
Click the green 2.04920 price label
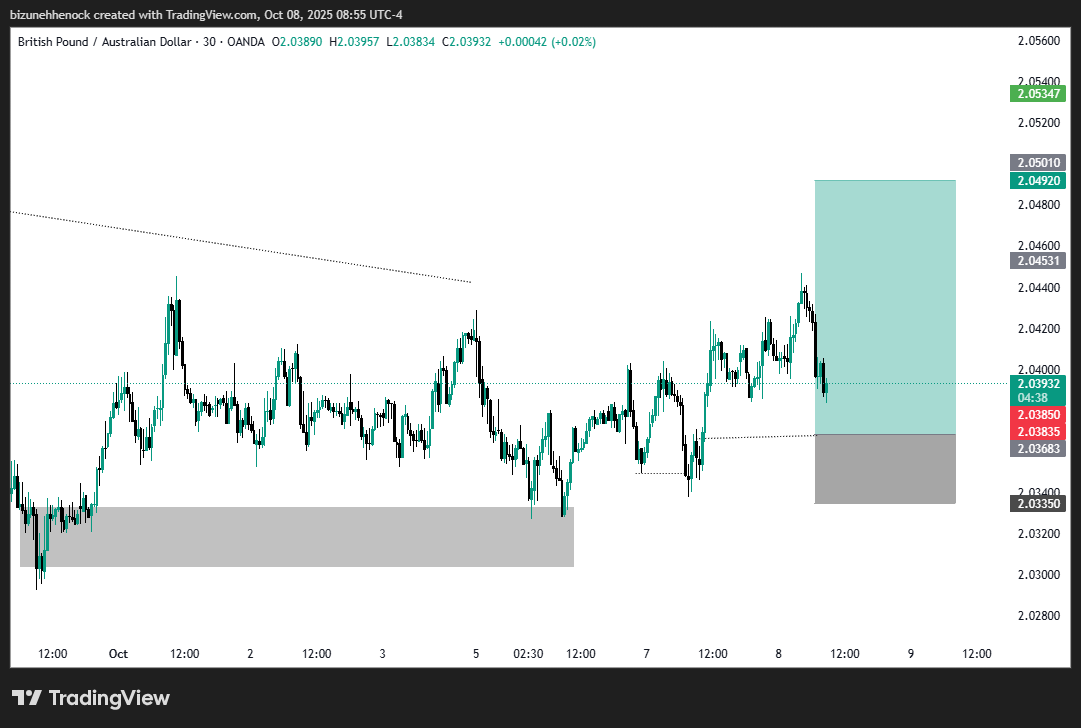(1040, 181)
